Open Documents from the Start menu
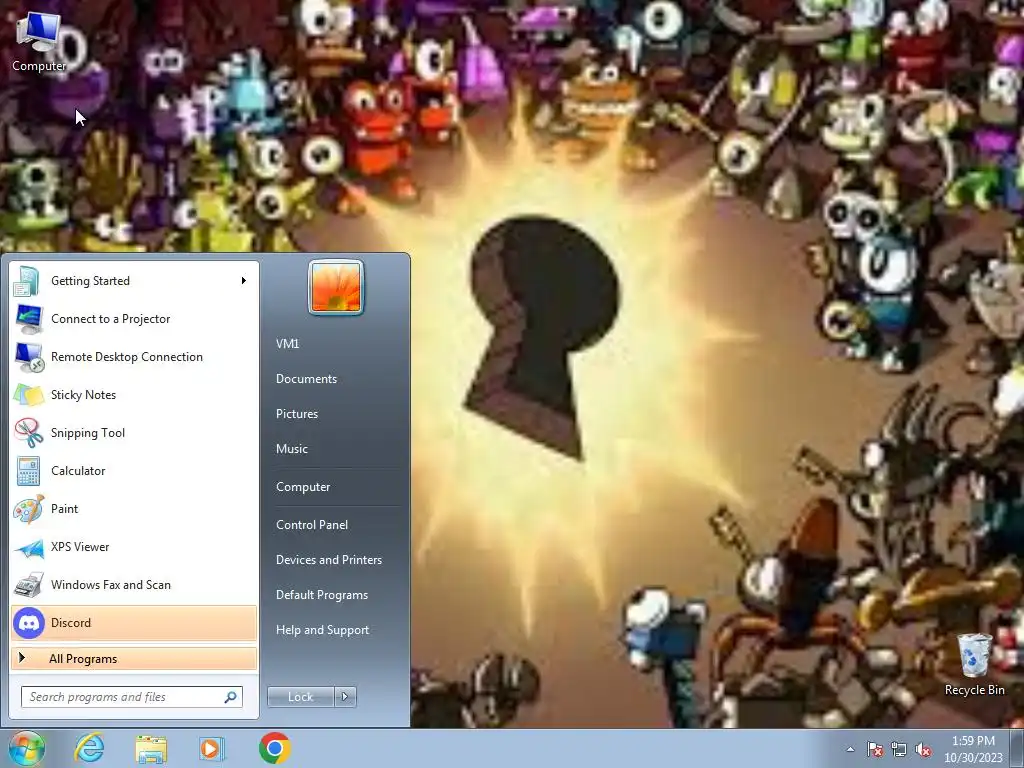The width and height of the screenshot is (1024, 768). [x=306, y=379]
